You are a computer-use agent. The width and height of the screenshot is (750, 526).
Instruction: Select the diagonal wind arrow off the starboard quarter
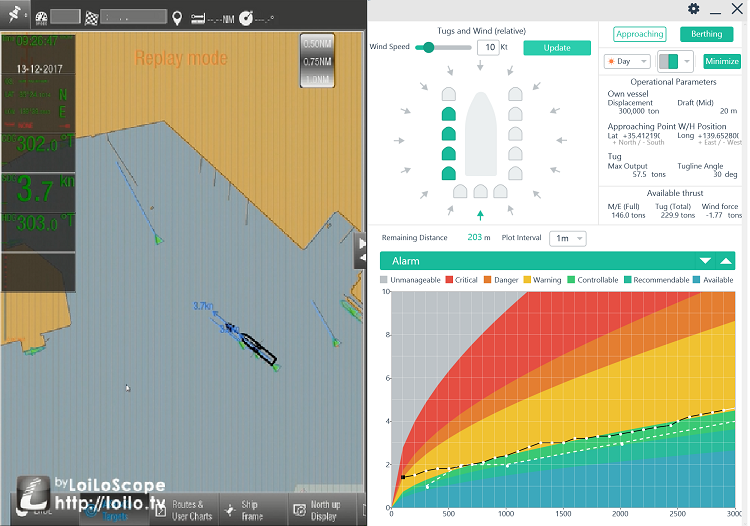click(x=537, y=194)
